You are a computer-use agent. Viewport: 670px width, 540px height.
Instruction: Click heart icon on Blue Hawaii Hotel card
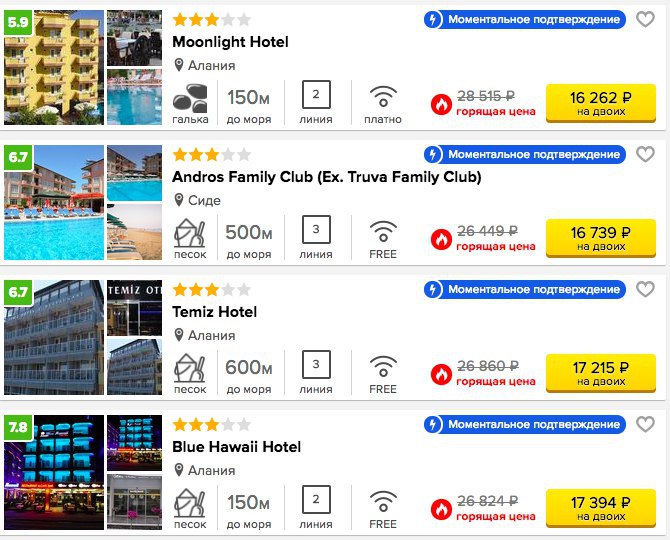[x=645, y=424]
